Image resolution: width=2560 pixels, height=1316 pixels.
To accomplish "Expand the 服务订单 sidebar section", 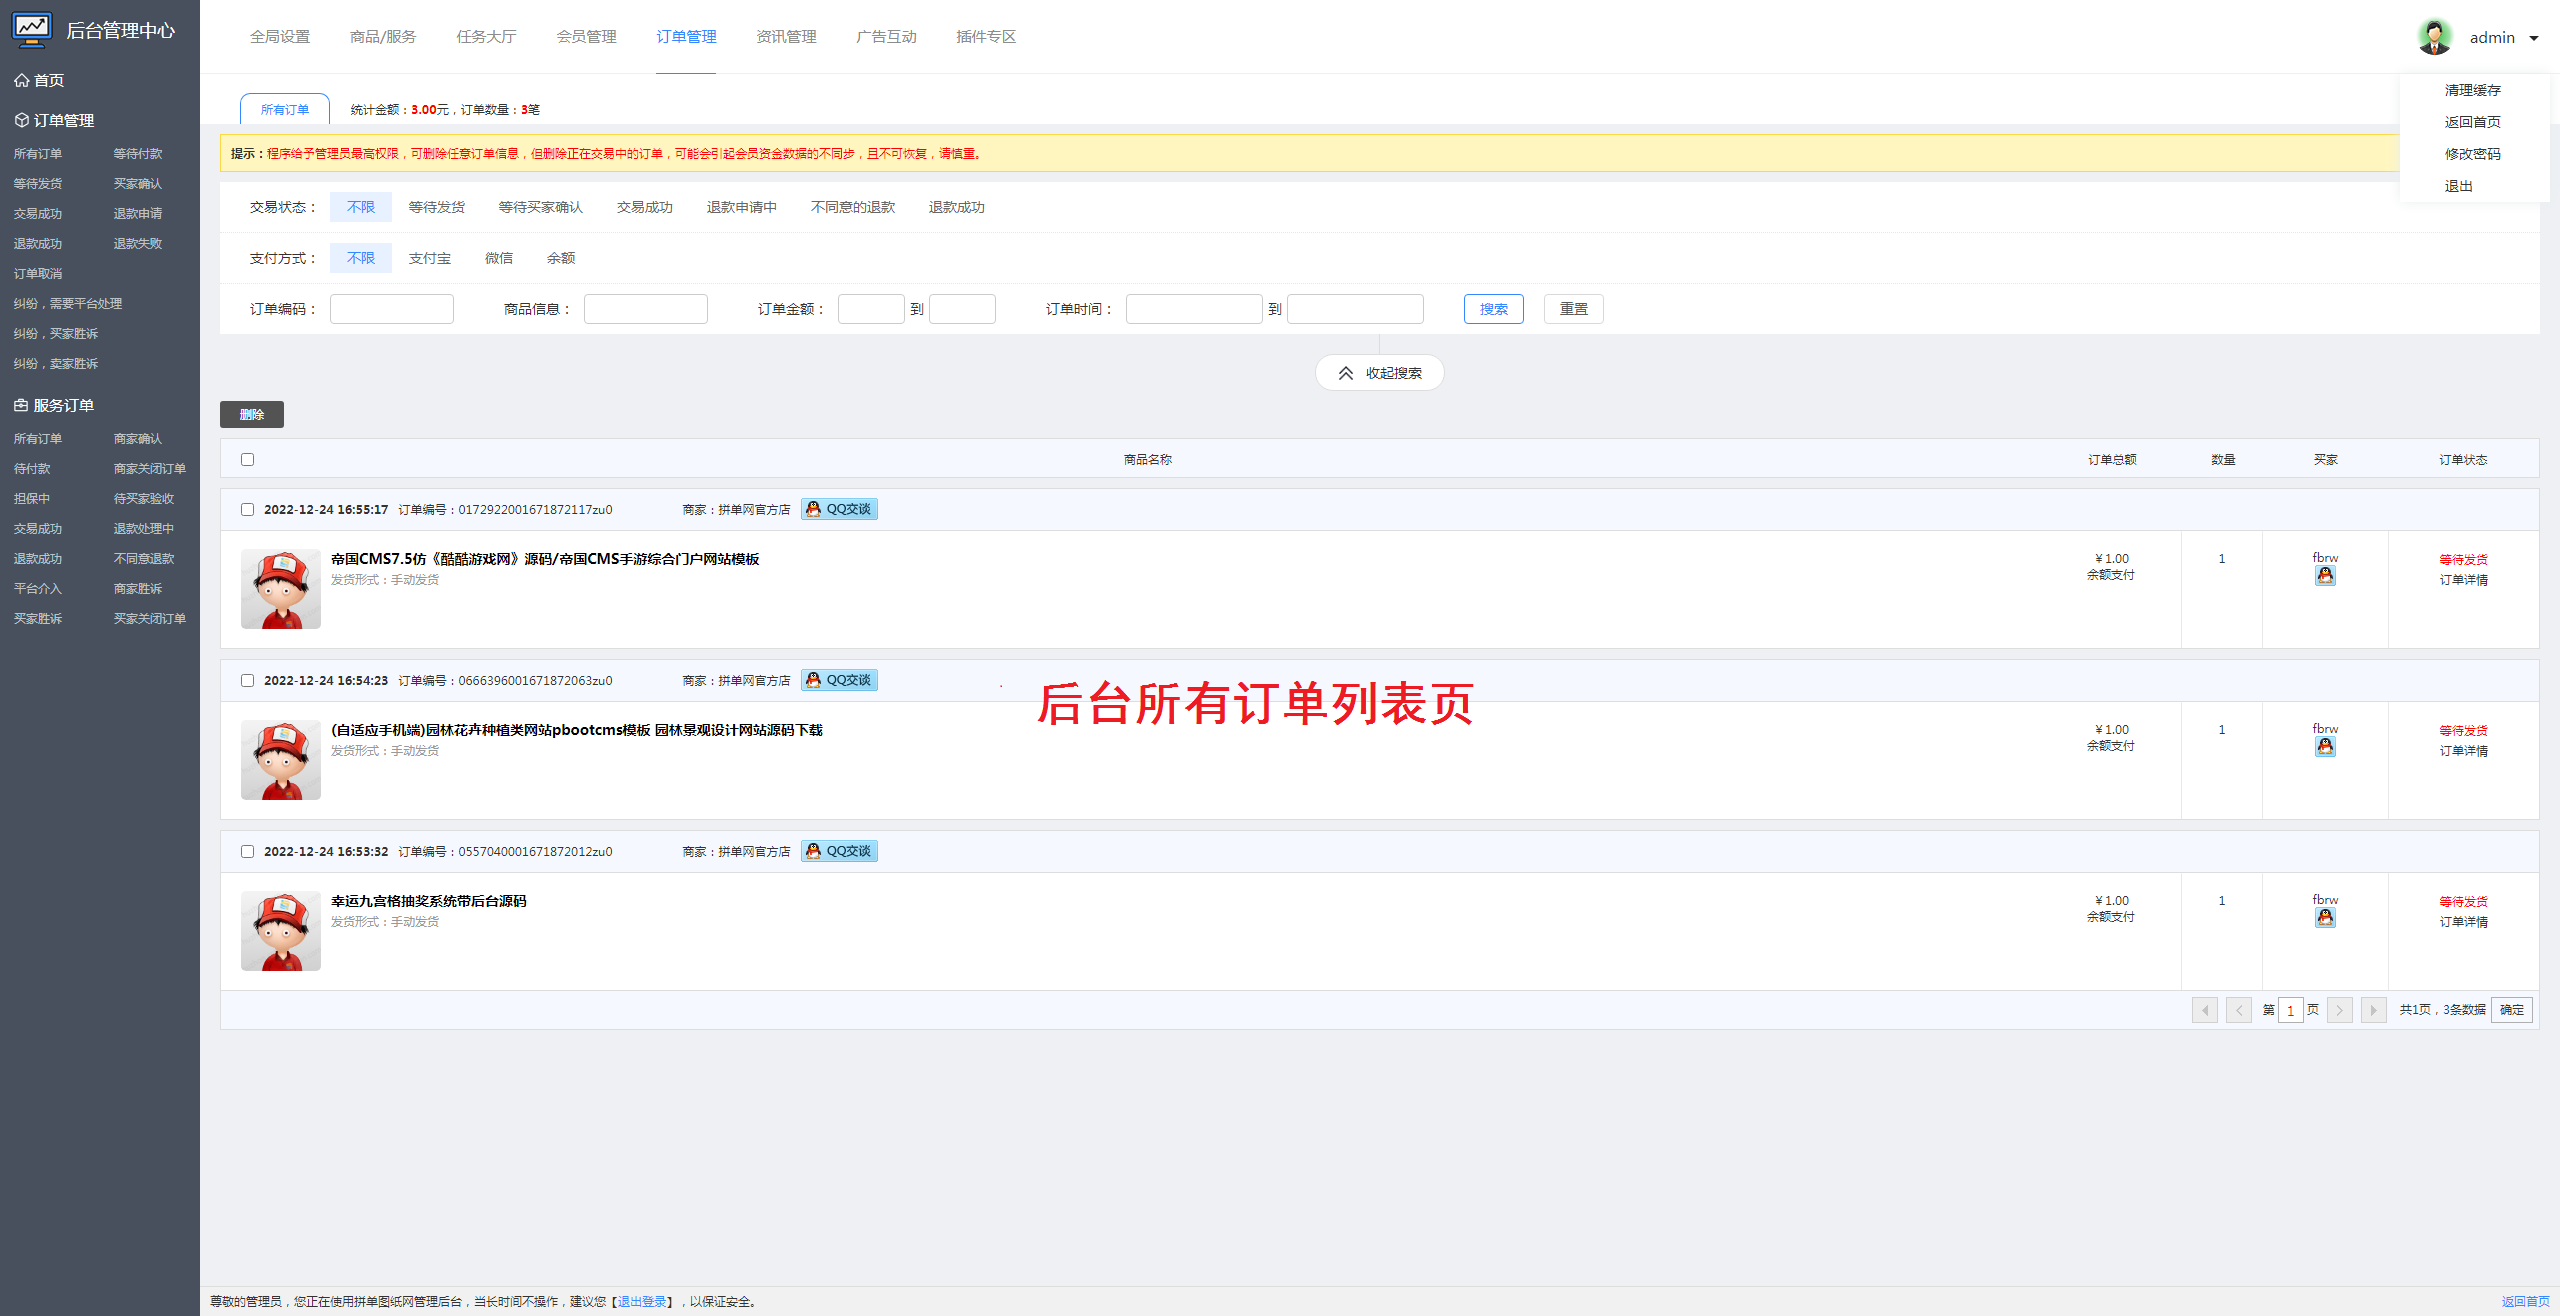I will click(x=54, y=405).
